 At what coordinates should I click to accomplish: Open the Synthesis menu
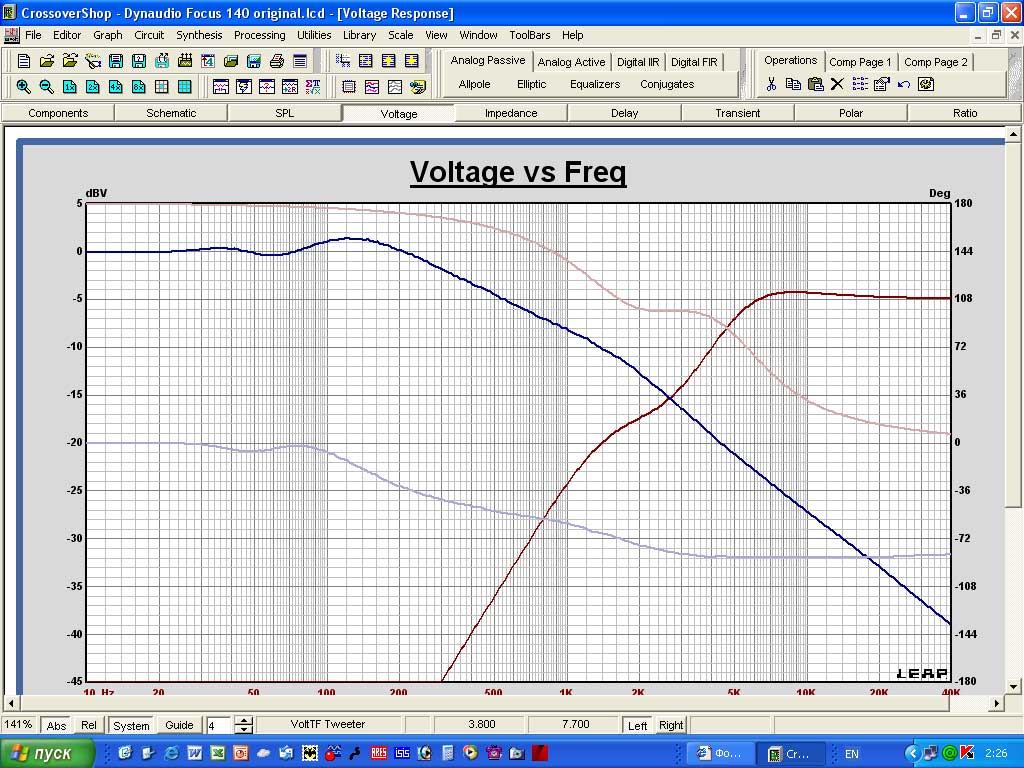pos(199,35)
